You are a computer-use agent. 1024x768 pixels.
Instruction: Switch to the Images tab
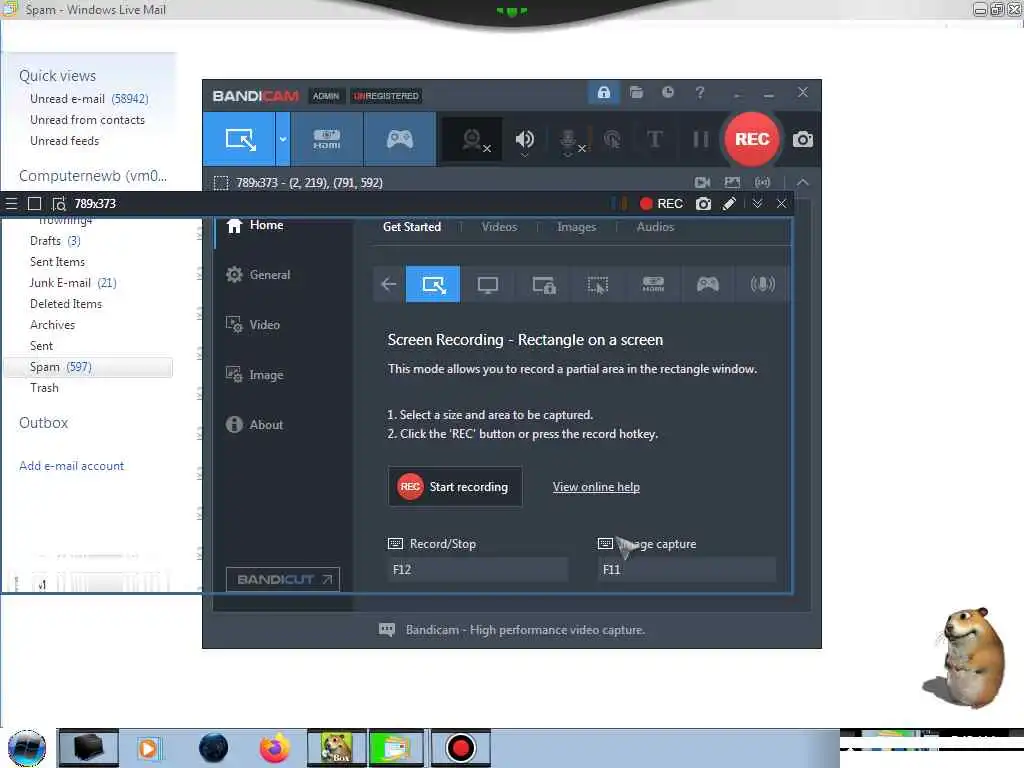576,227
